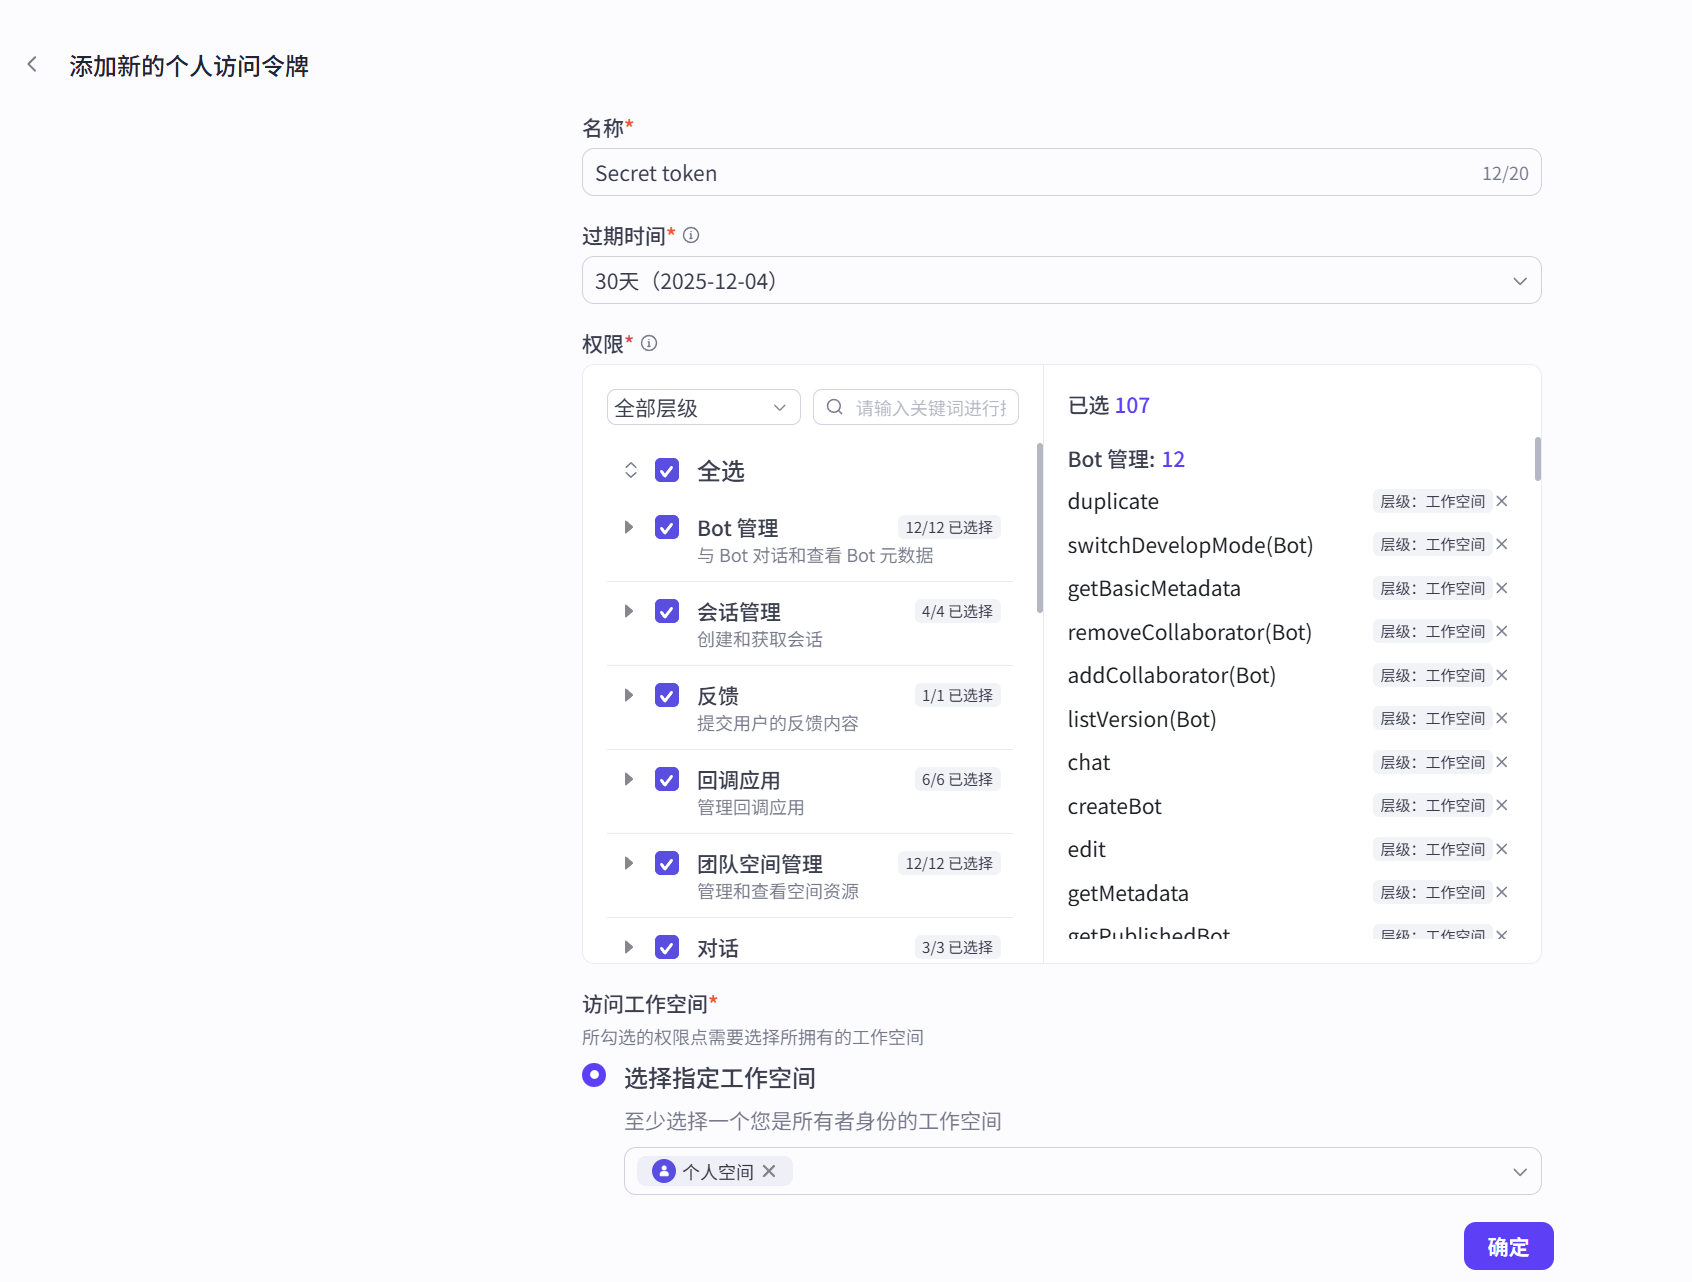The height and width of the screenshot is (1282, 1692).
Task: Uncheck the 全选 checkbox
Action: tap(666, 470)
